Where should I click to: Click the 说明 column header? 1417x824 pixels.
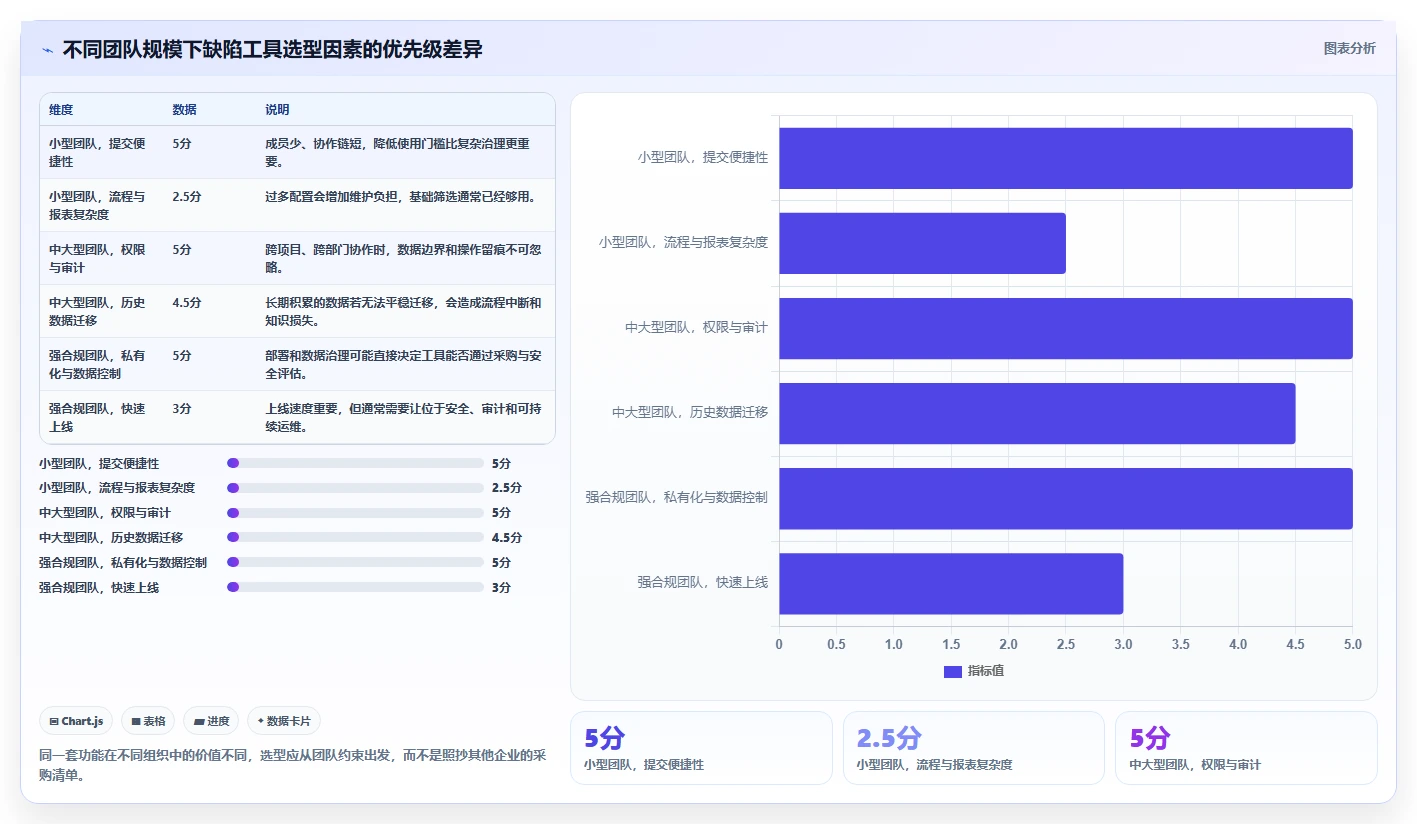(x=277, y=110)
